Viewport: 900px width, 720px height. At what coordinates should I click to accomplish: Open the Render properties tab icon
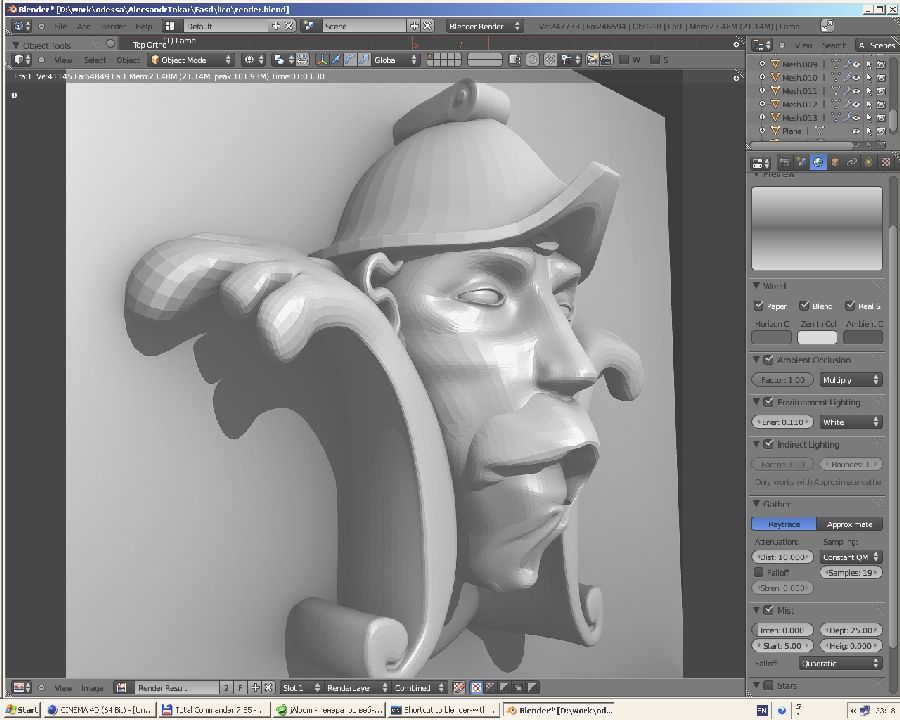[785, 162]
